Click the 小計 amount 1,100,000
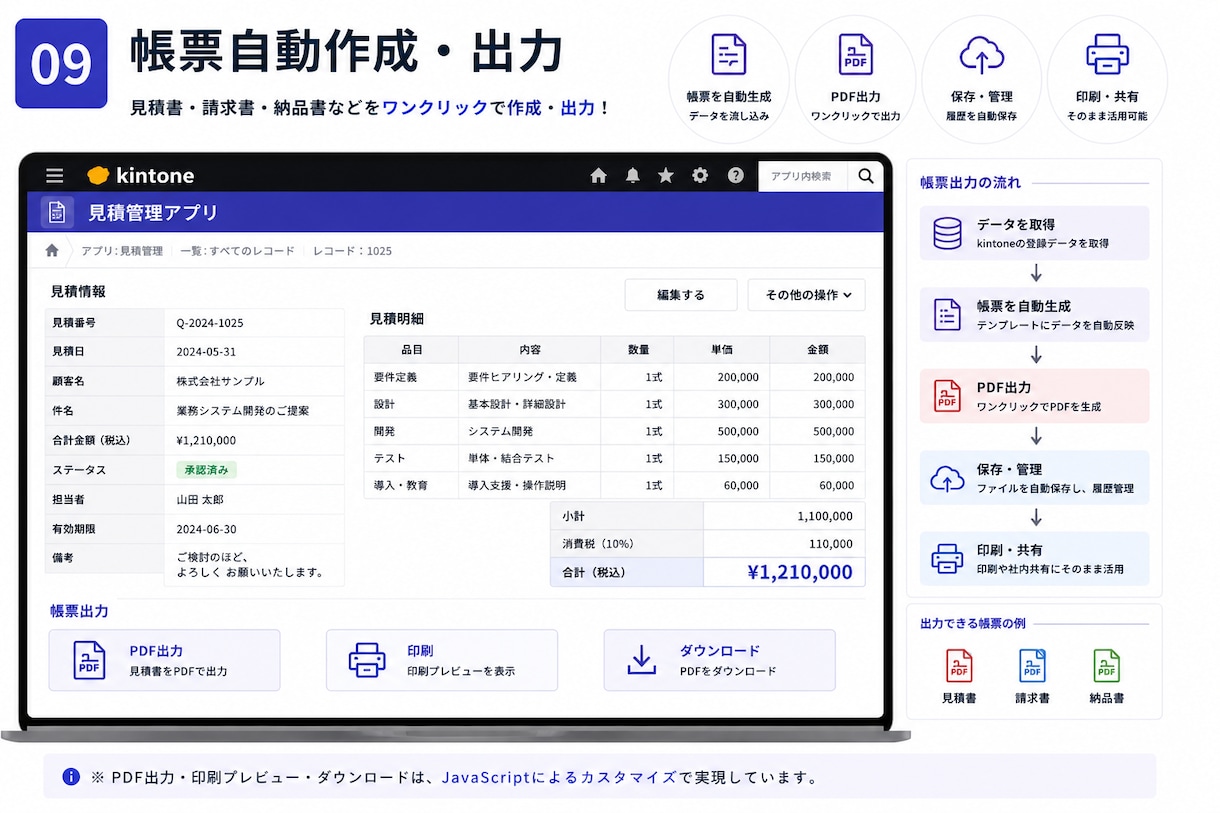1220x813 pixels. 825,516
